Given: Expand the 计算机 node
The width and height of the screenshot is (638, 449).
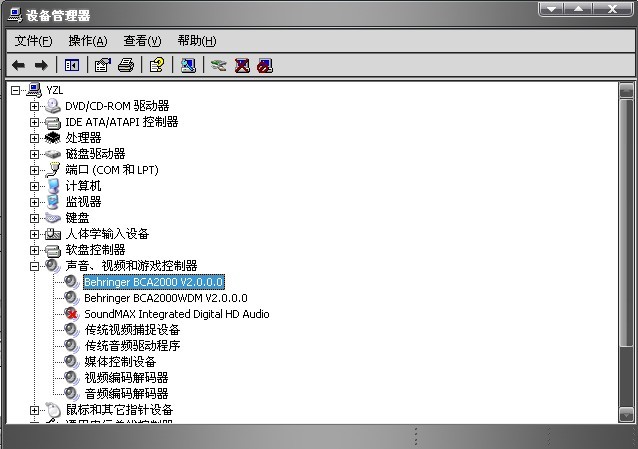Looking at the screenshot, I should [35, 186].
